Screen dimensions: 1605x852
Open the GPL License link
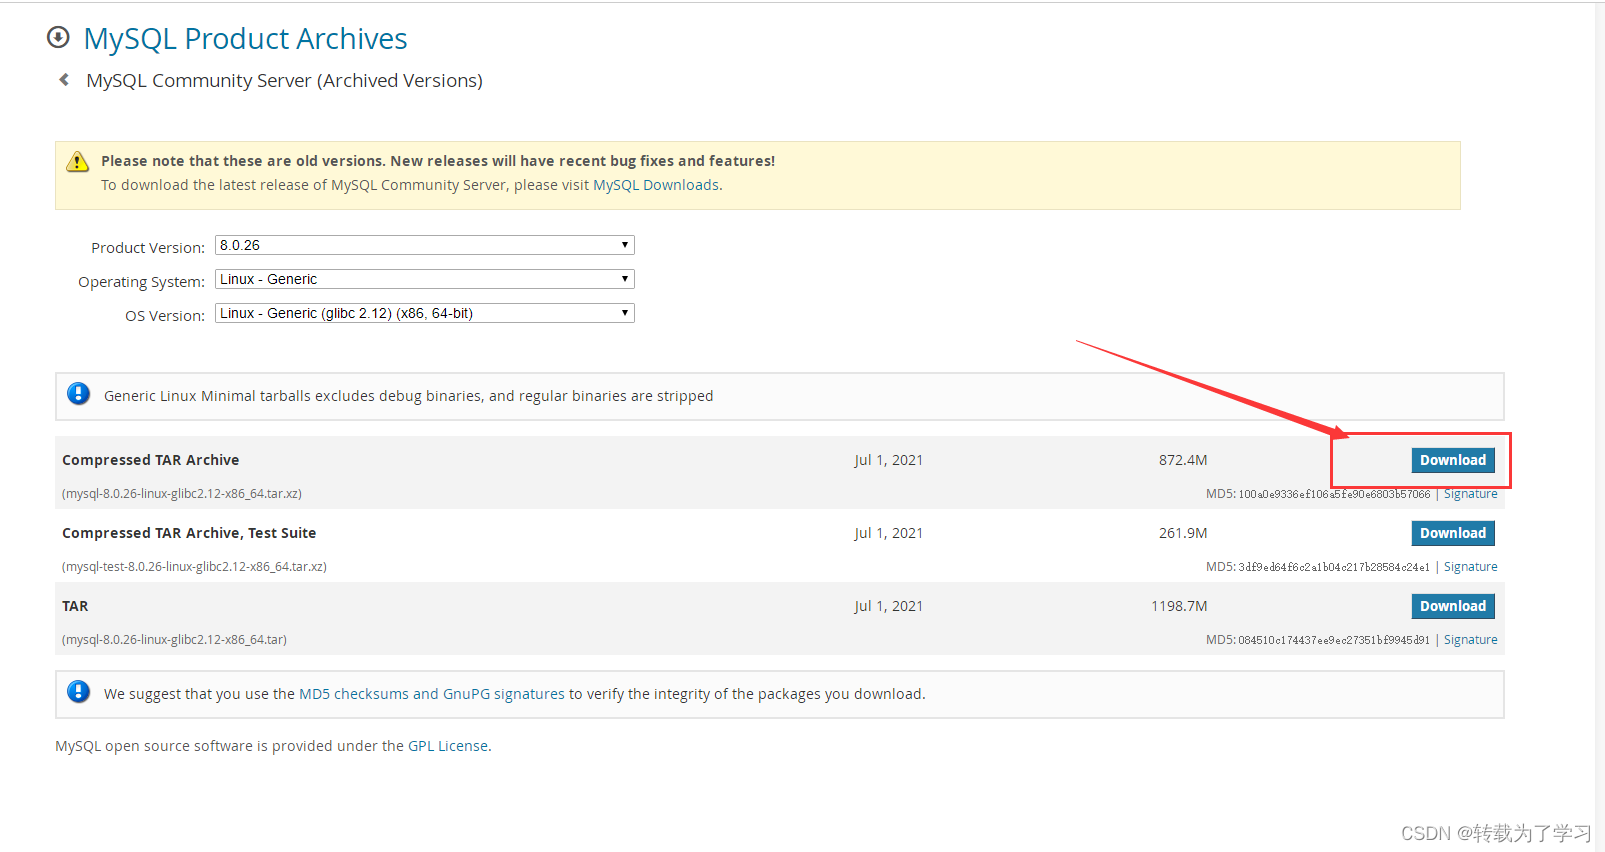click(x=448, y=746)
